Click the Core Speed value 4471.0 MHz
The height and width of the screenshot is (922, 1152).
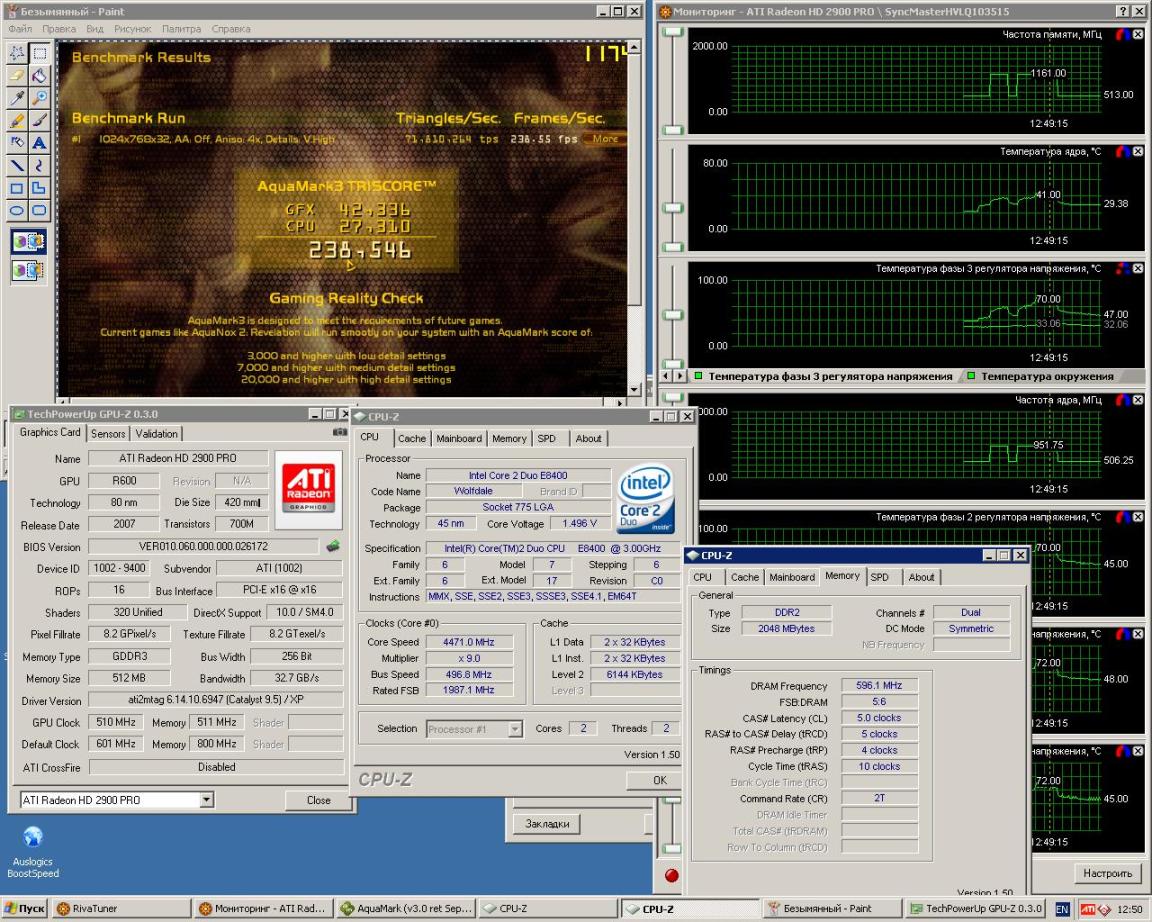pos(469,642)
